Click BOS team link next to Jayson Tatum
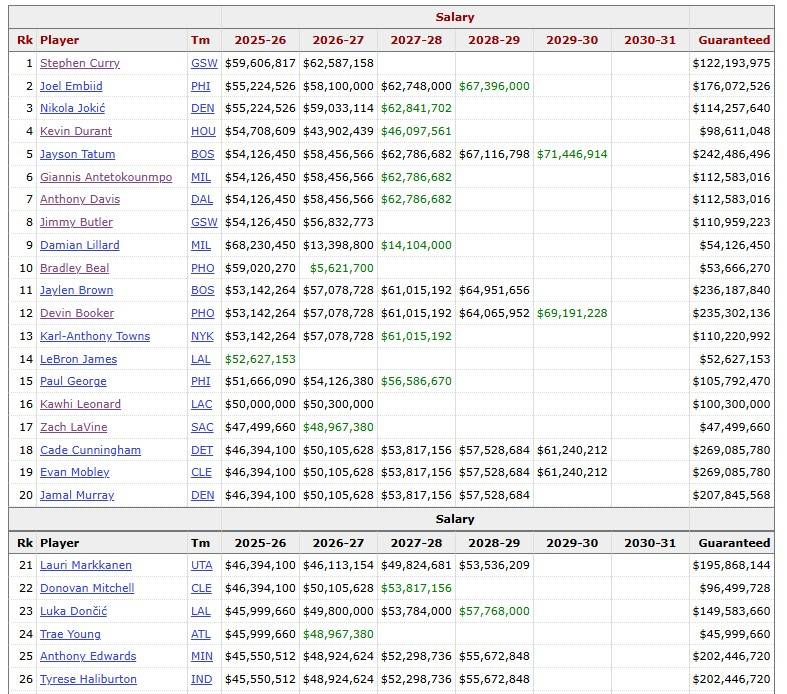Screen dimensions: 787x694 (x=201, y=154)
